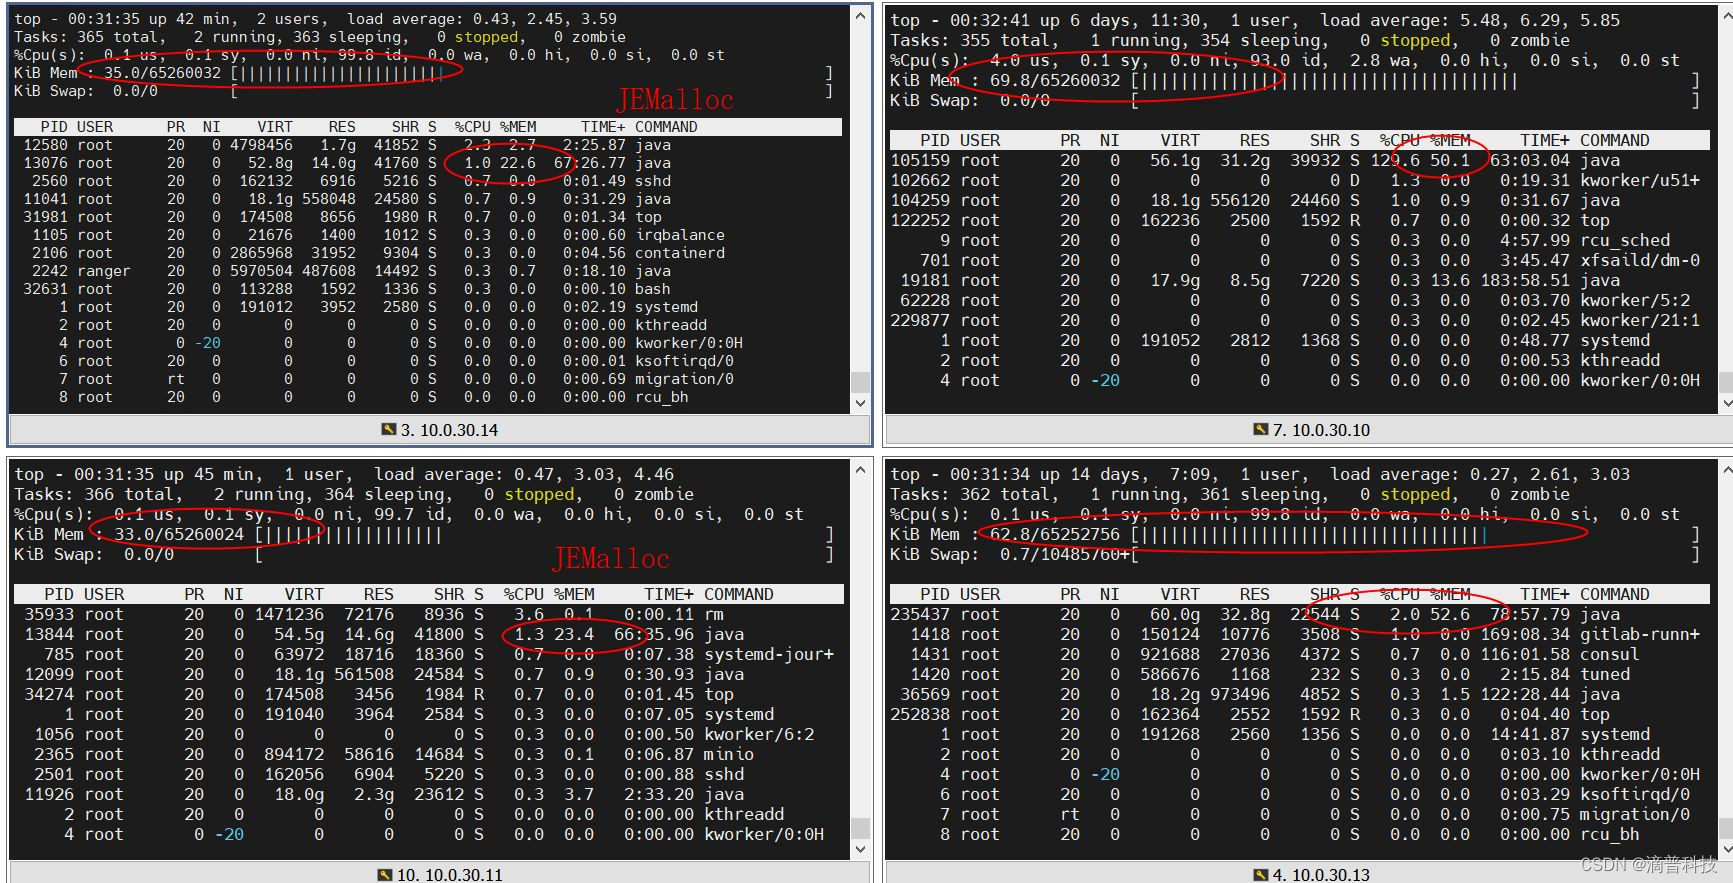Click 'kworker/6:2' command in 10.0.30.11 pane

[x=759, y=734]
